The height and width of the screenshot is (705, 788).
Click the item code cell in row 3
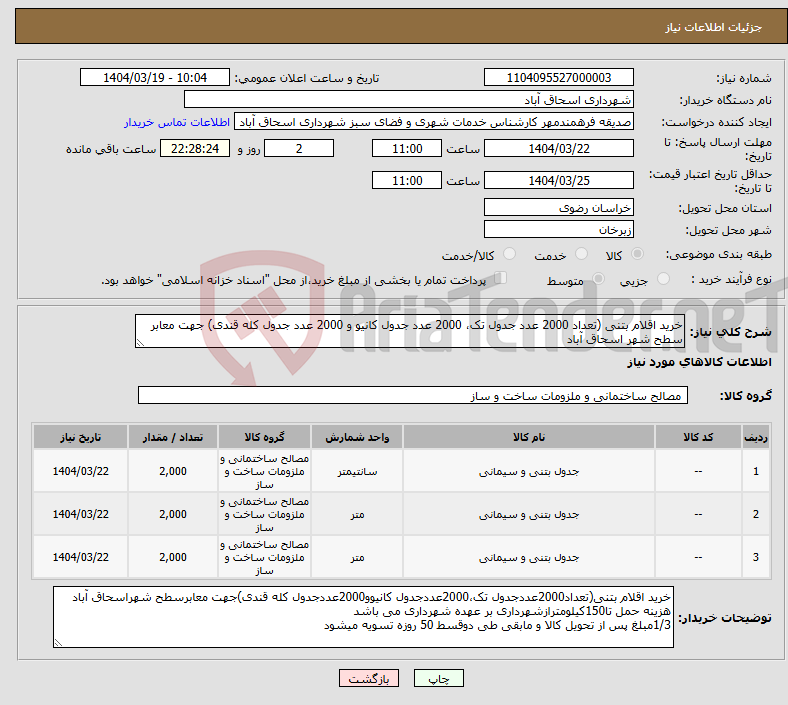(x=698, y=557)
